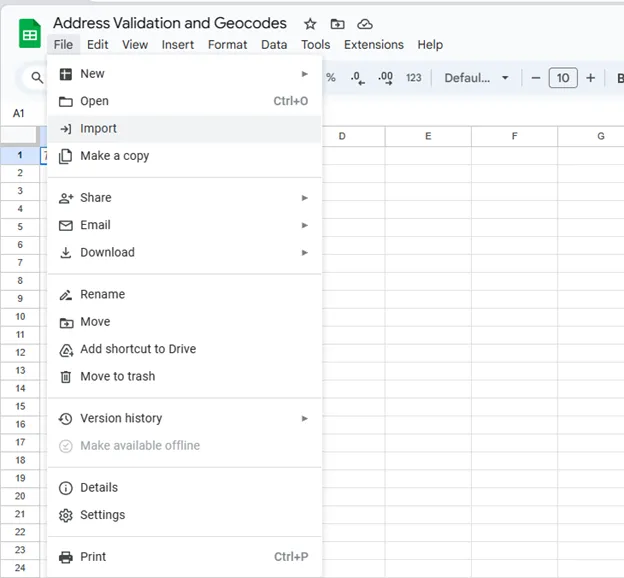Select the column E header
The image size is (624, 578).
(x=428, y=136)
